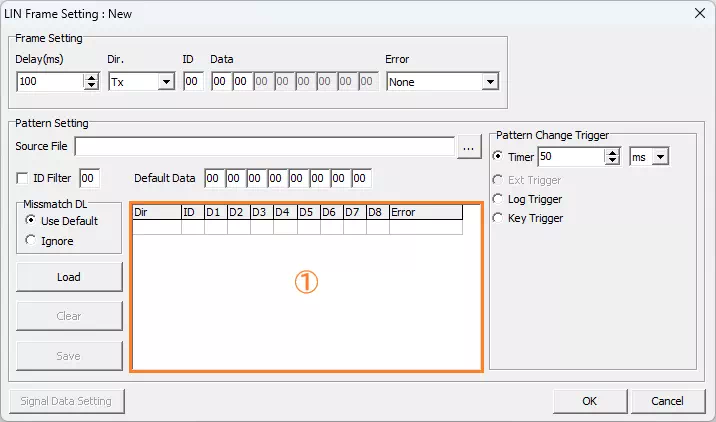Select Log Trigger as pattern change trigger
The height and width of the screenshot is (422, 716).
point(498,199)
